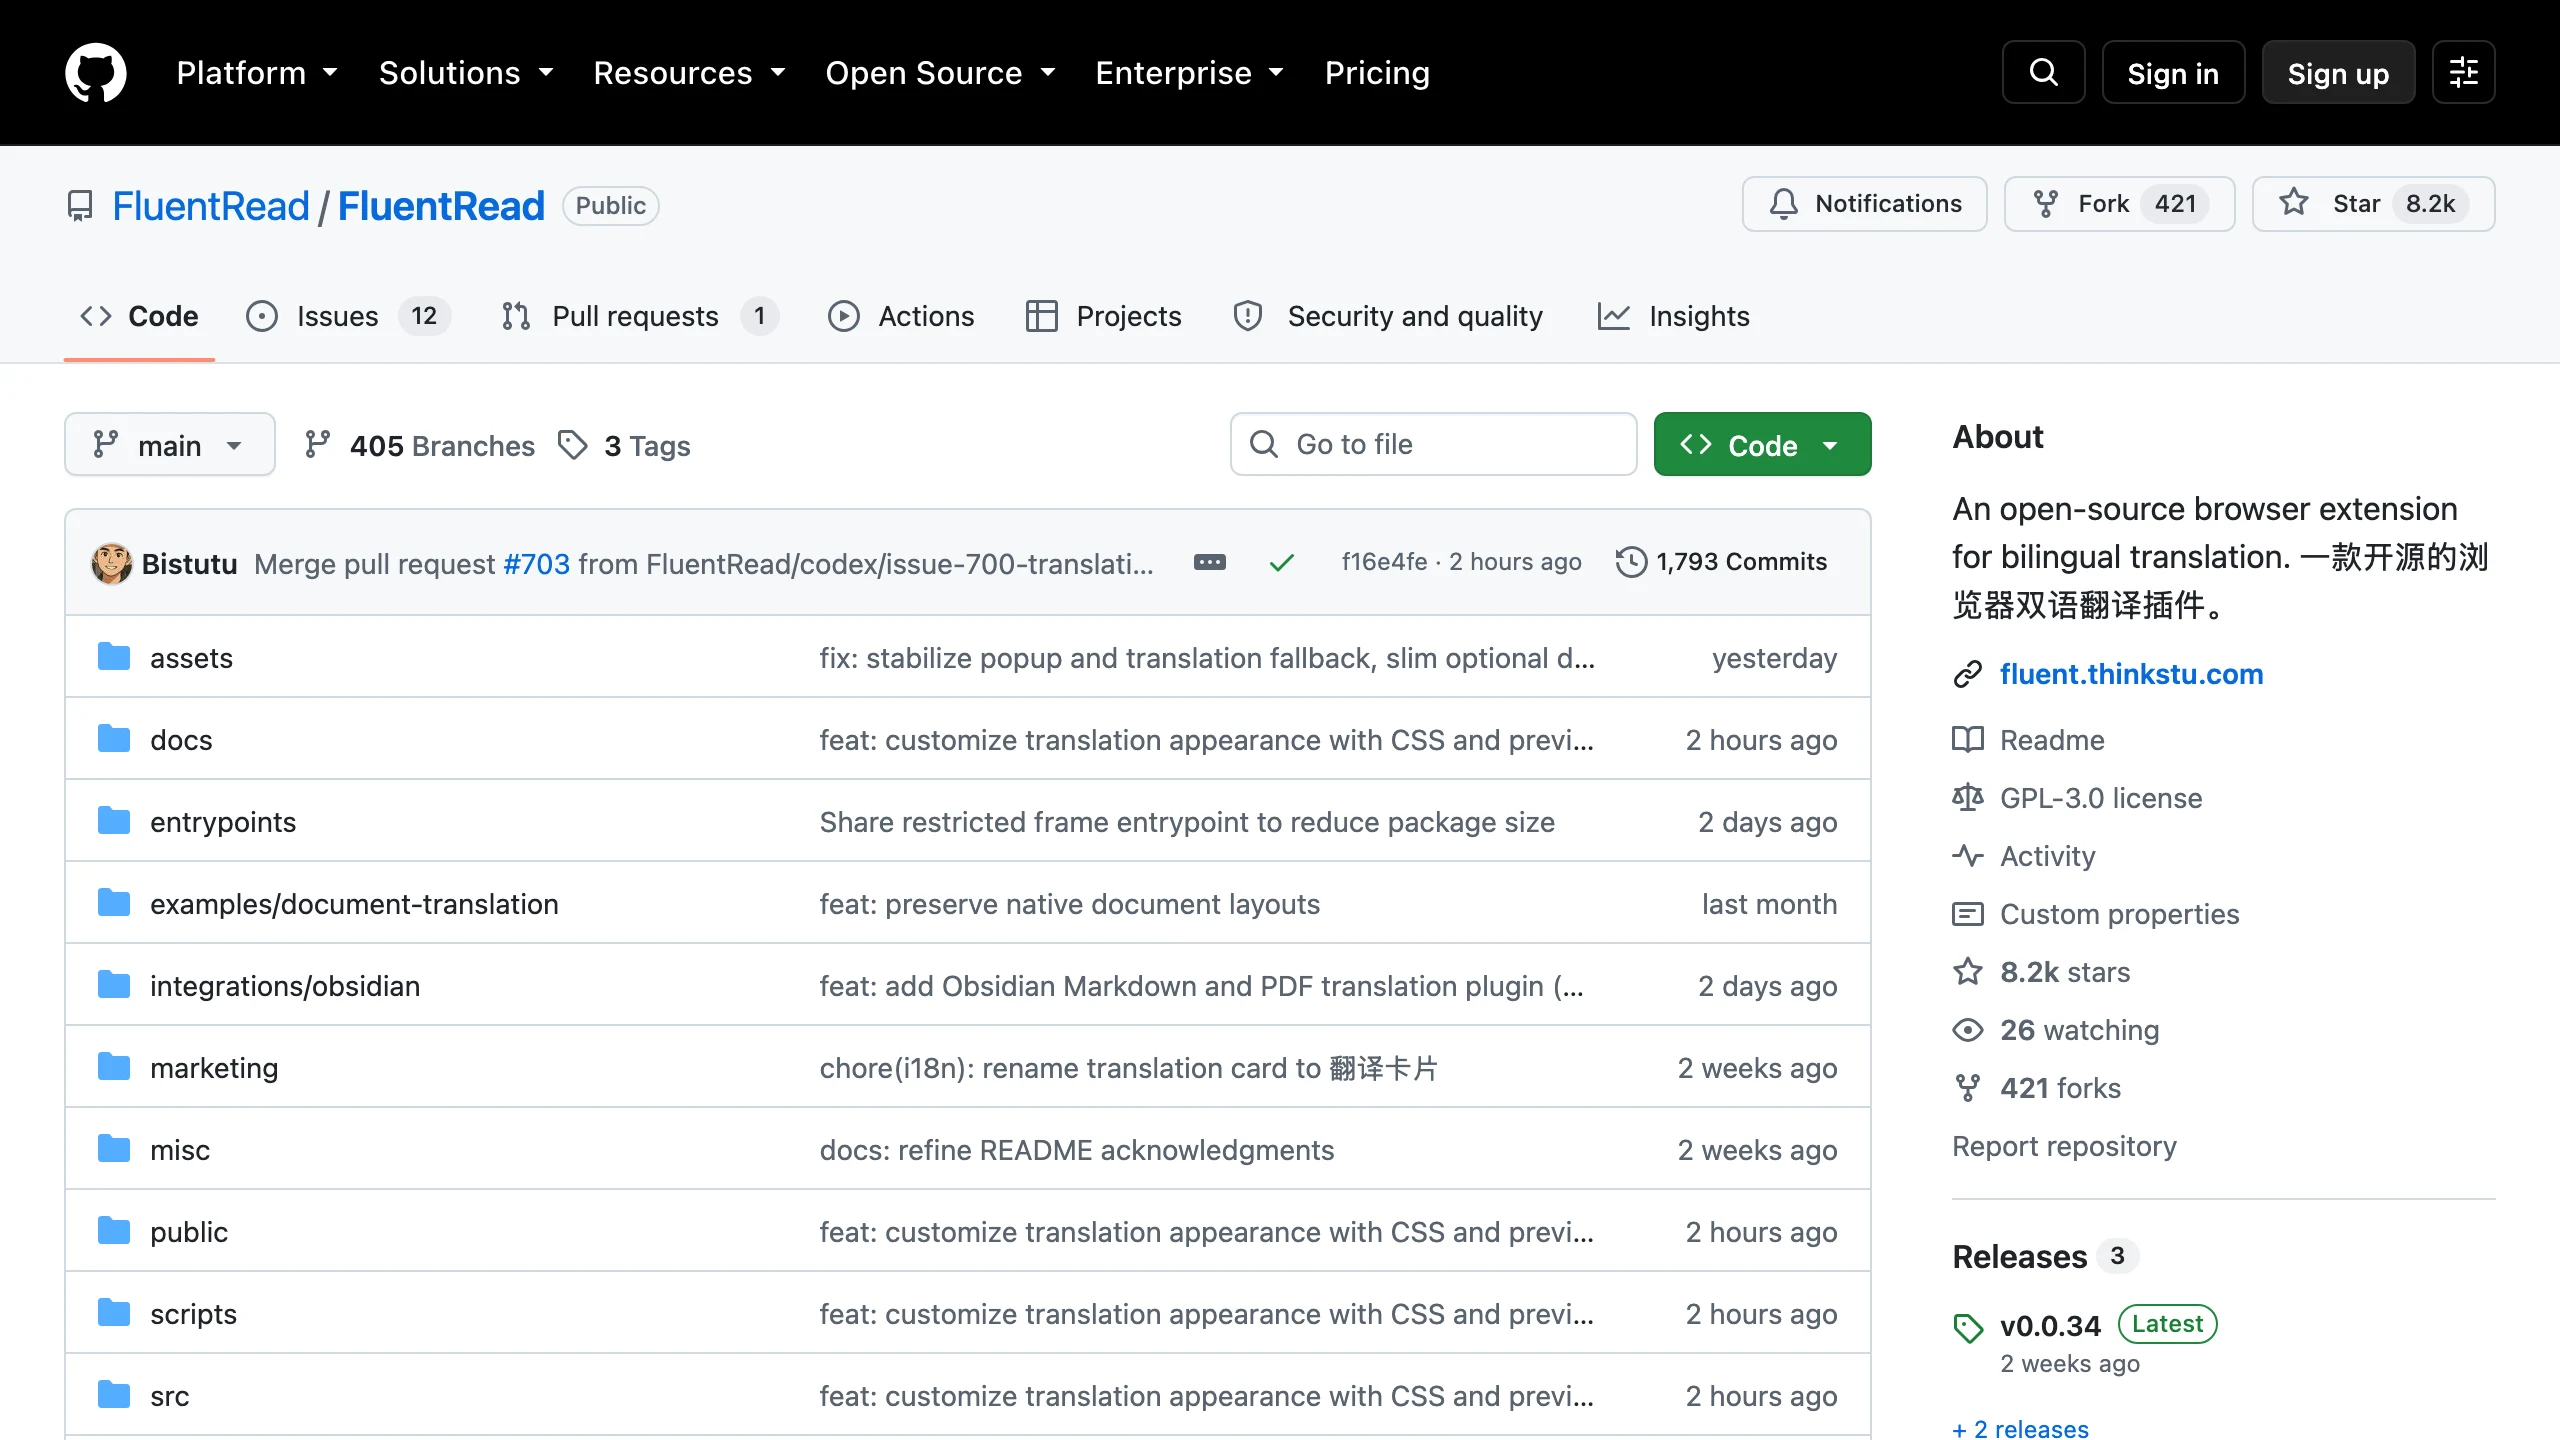This screenshot has height=1440, width=2560.
Task: Open examples/document-translation folder
Action: pyautogui.click(x=354, y=904)
